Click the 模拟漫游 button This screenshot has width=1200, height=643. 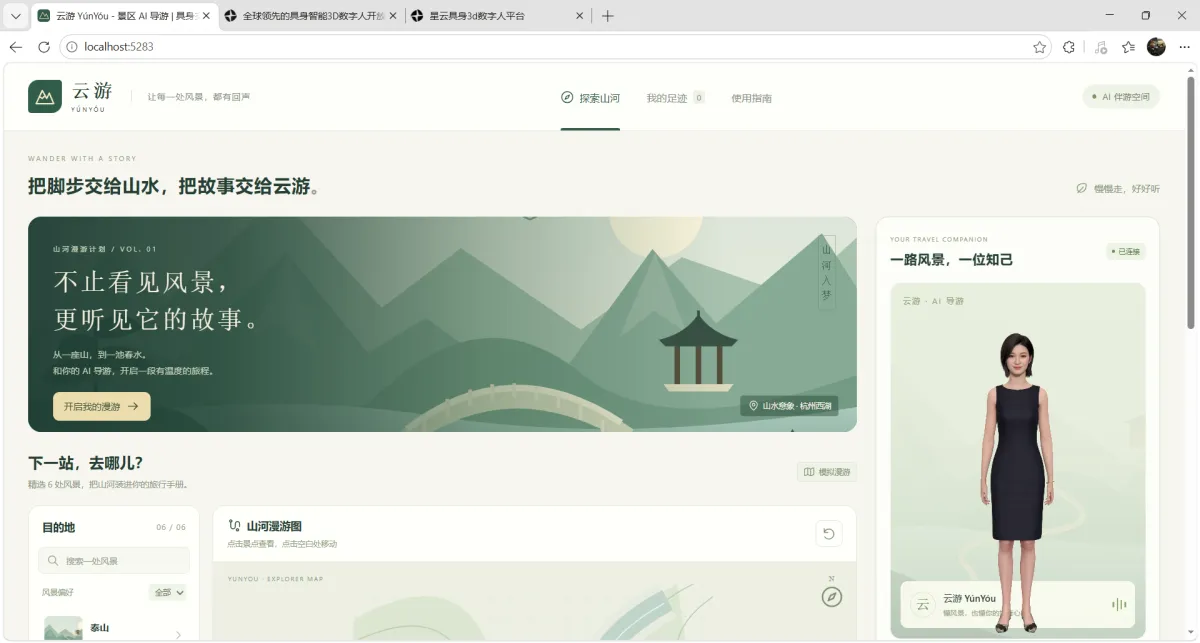point(827,472)
